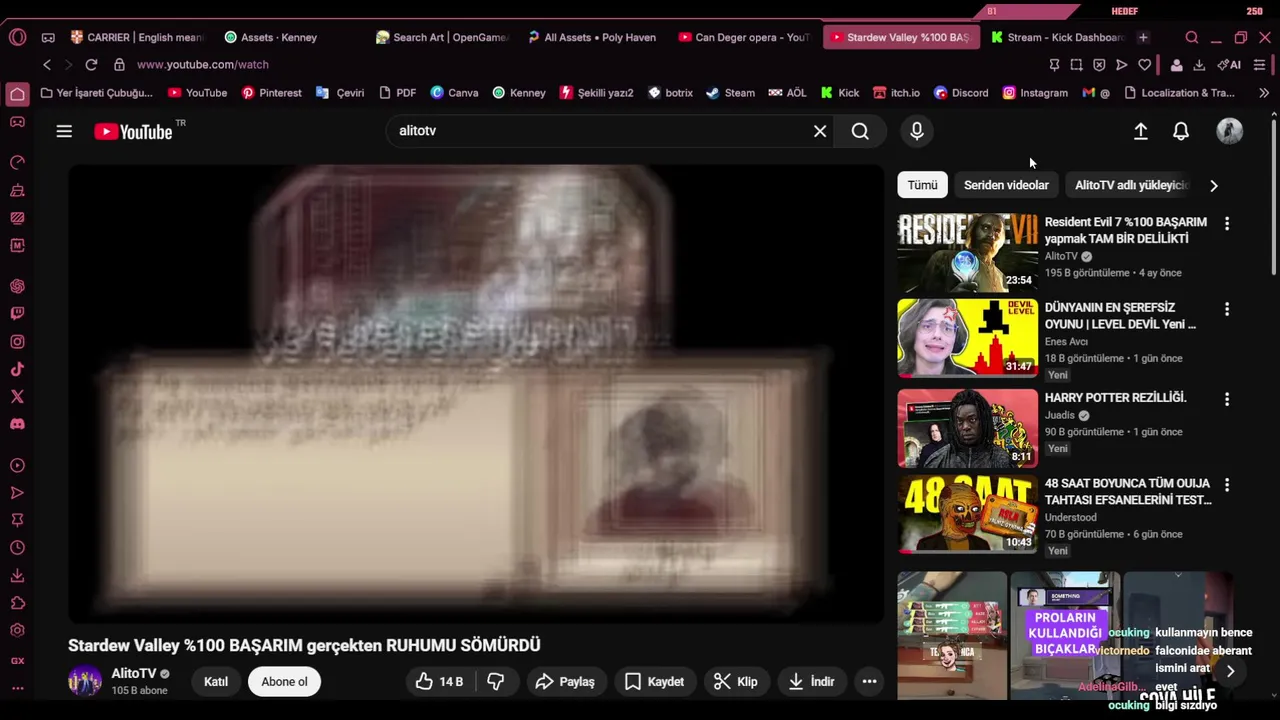Create a clip with Klip button

pos(735,682)
